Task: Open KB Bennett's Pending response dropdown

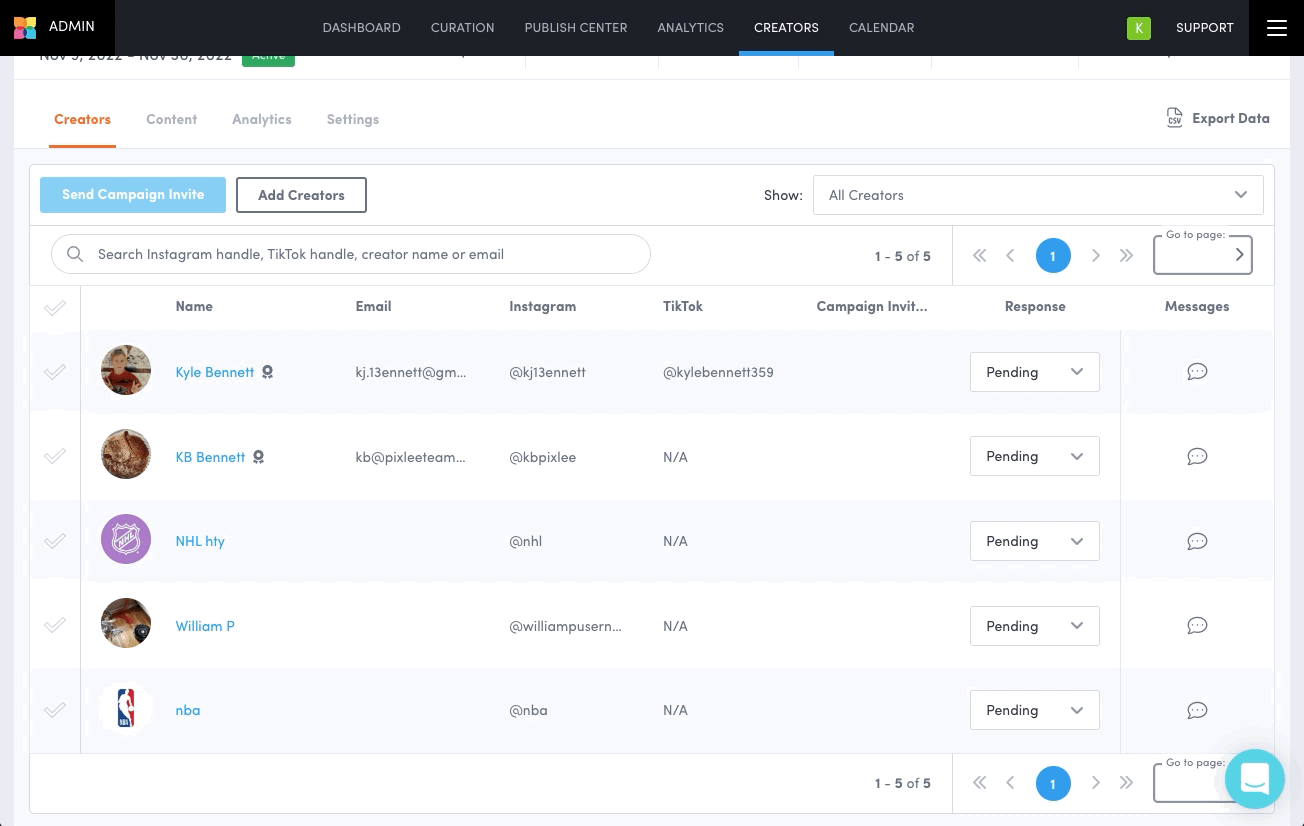Action: [x=1034, y=456]
